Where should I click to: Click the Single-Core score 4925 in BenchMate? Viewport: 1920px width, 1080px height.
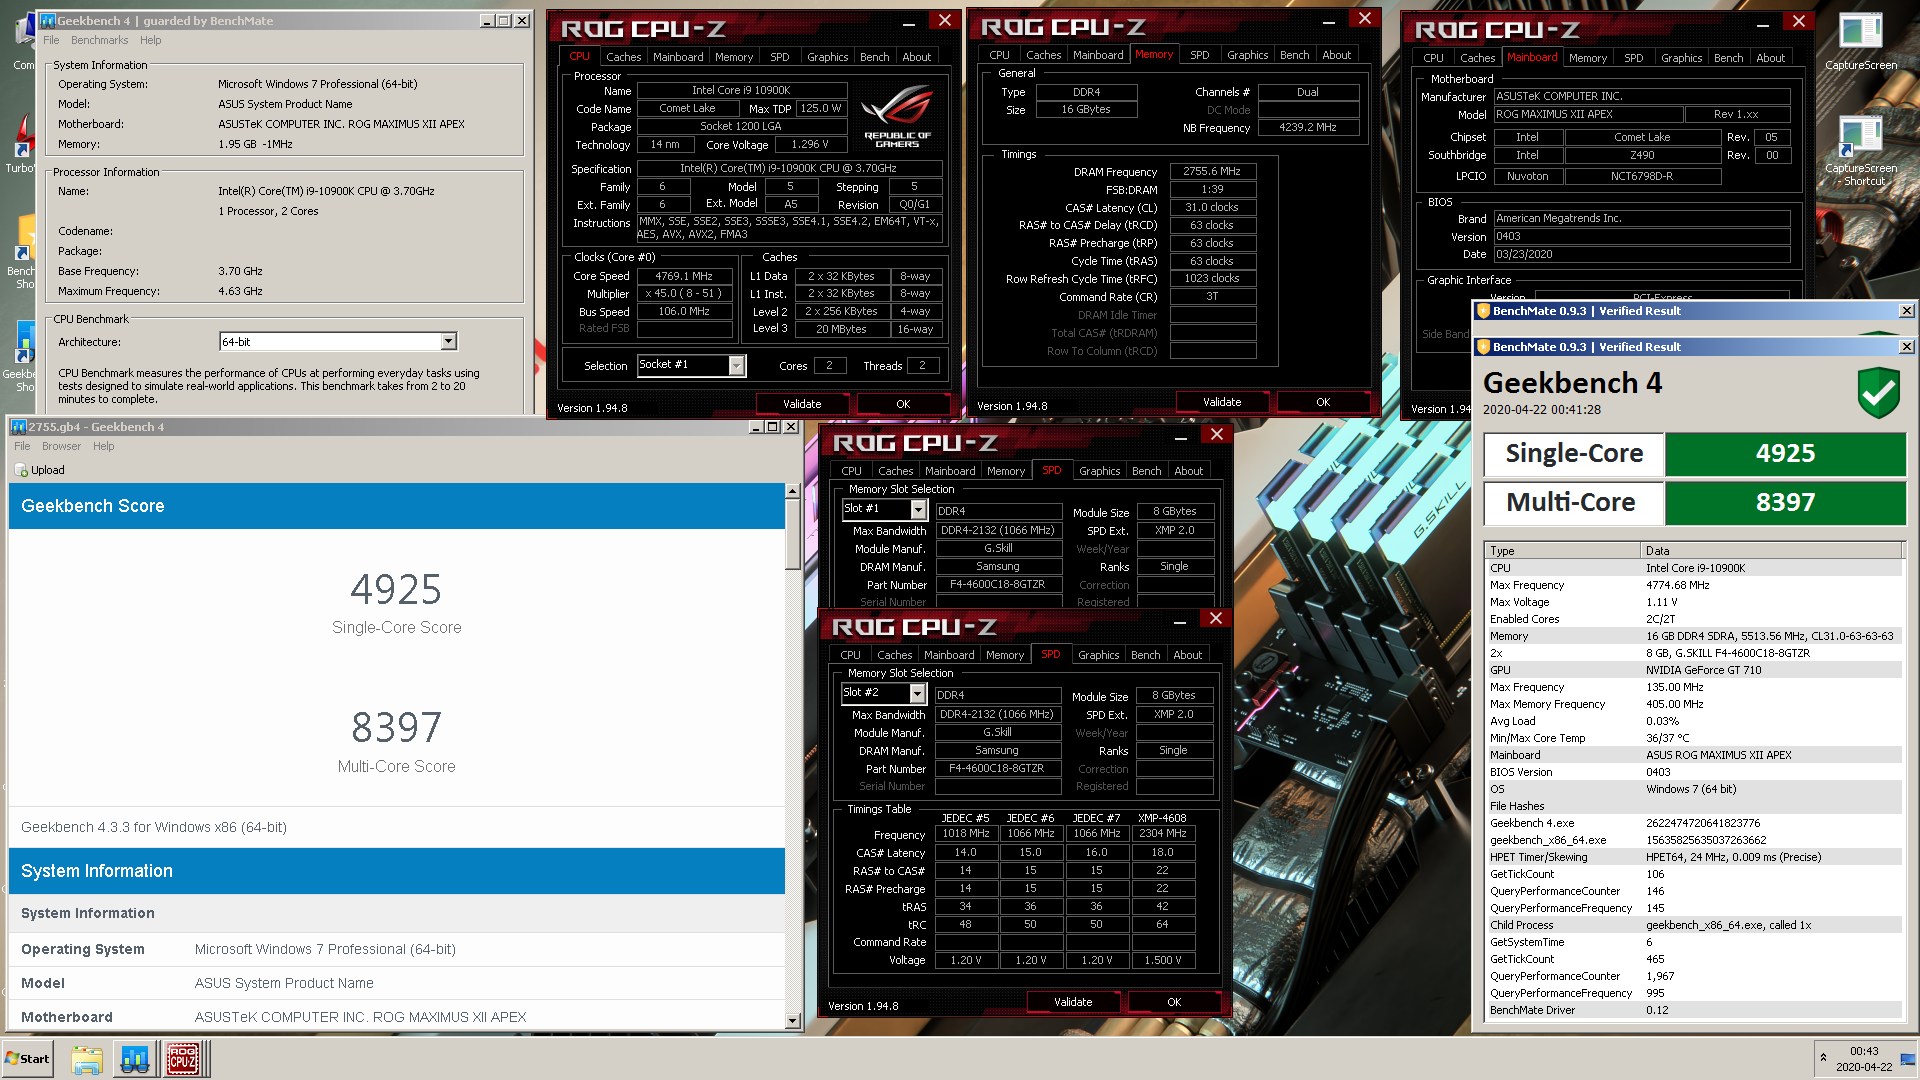point(1785,454)
